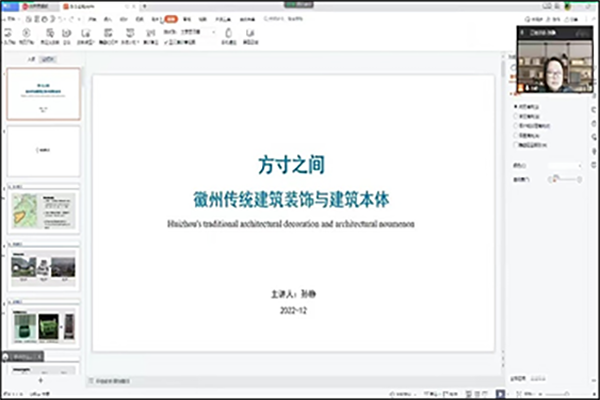Click the back arrow in the video overlay
Image resolution: width=600 pixels, height=400 pixels.
point(524,31)
